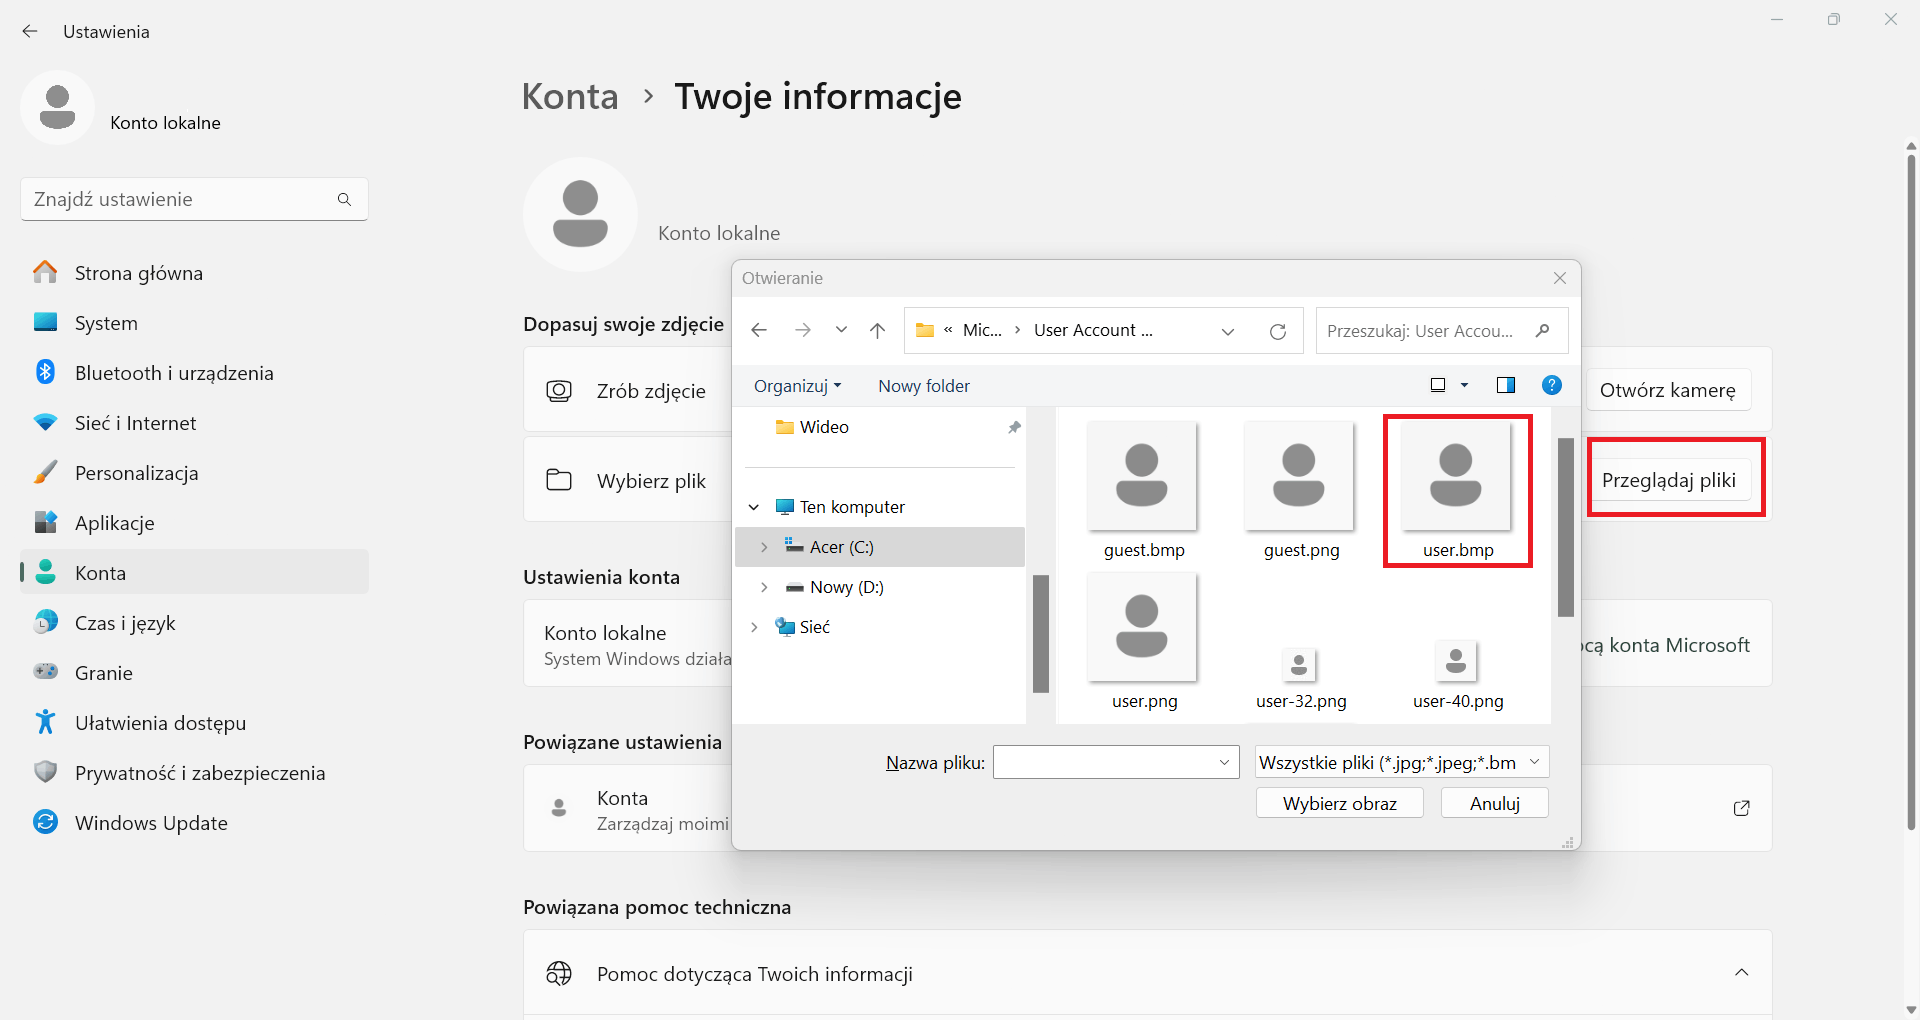Toggle the preview pane in Otwieranie dialog
Screen dimensions: 1920x1020
point(1505,385)
